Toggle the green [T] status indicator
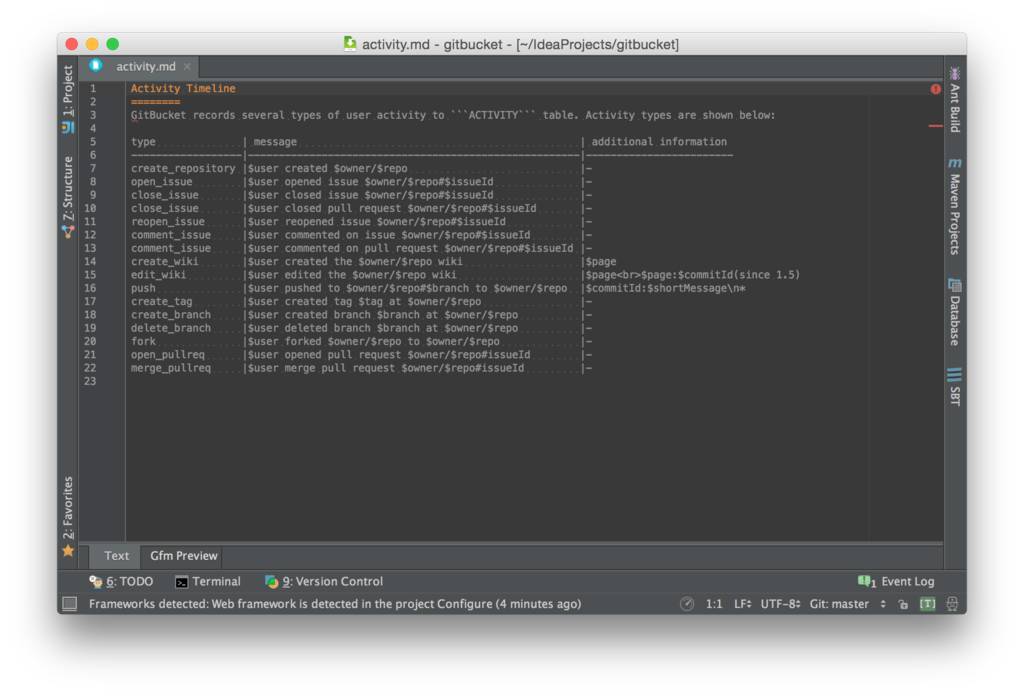Viewport: 1024px width, 696px height. (927, 604)
